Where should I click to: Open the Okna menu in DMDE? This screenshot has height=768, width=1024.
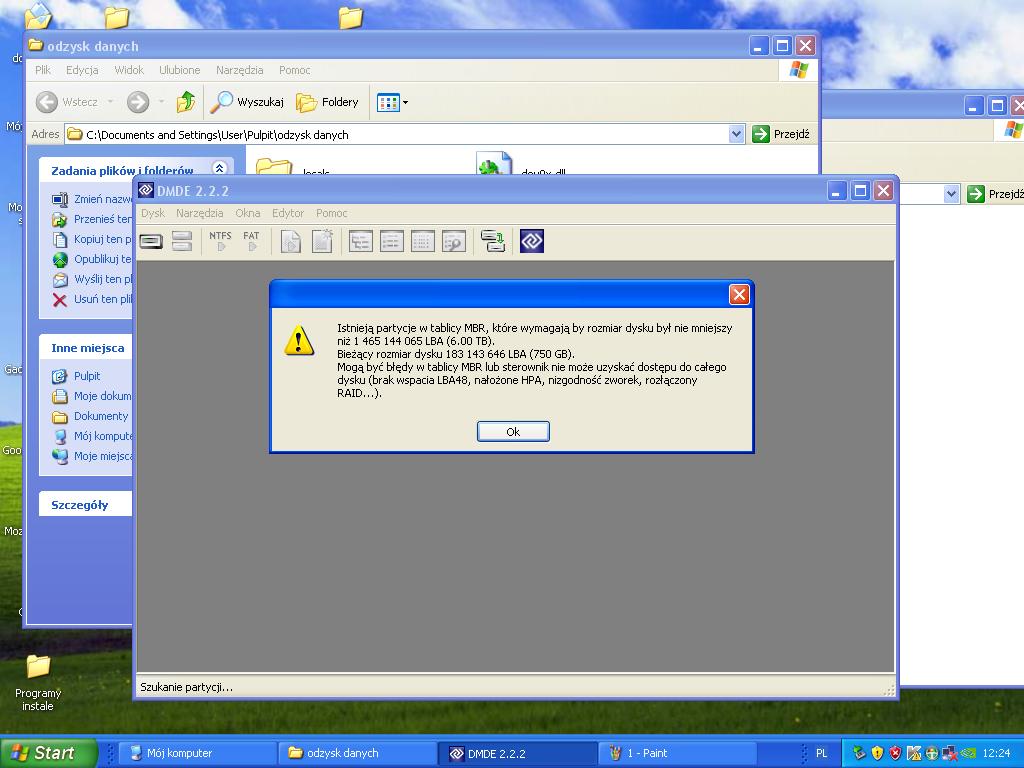[x=248, y=213]
